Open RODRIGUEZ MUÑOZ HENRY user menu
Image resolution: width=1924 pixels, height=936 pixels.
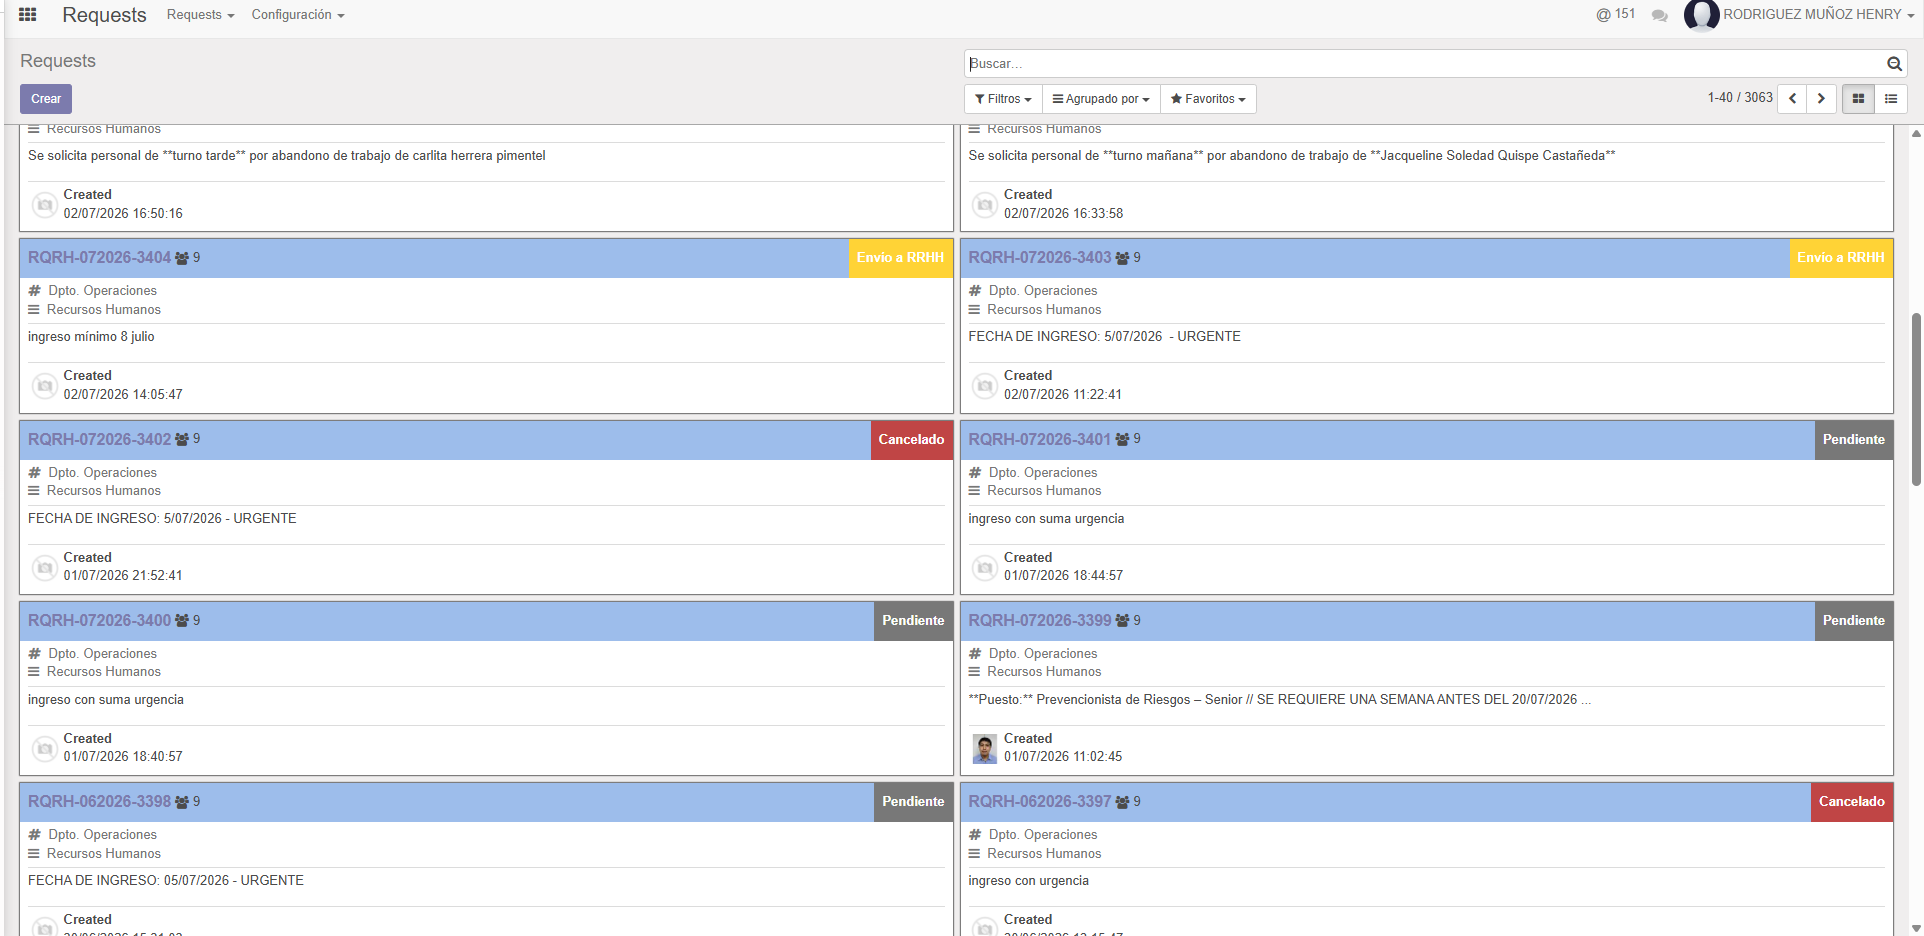[x=1800, y=15]
